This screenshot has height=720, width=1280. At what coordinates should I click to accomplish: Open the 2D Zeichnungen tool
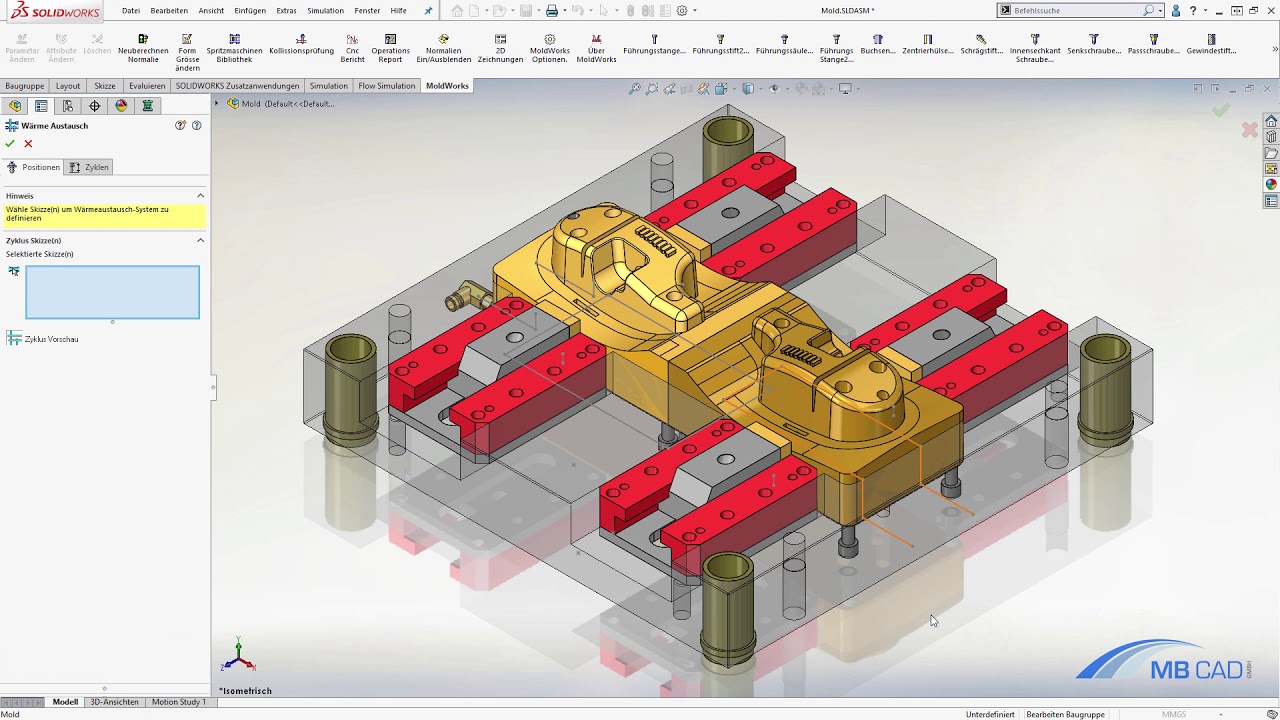(500, 49)
